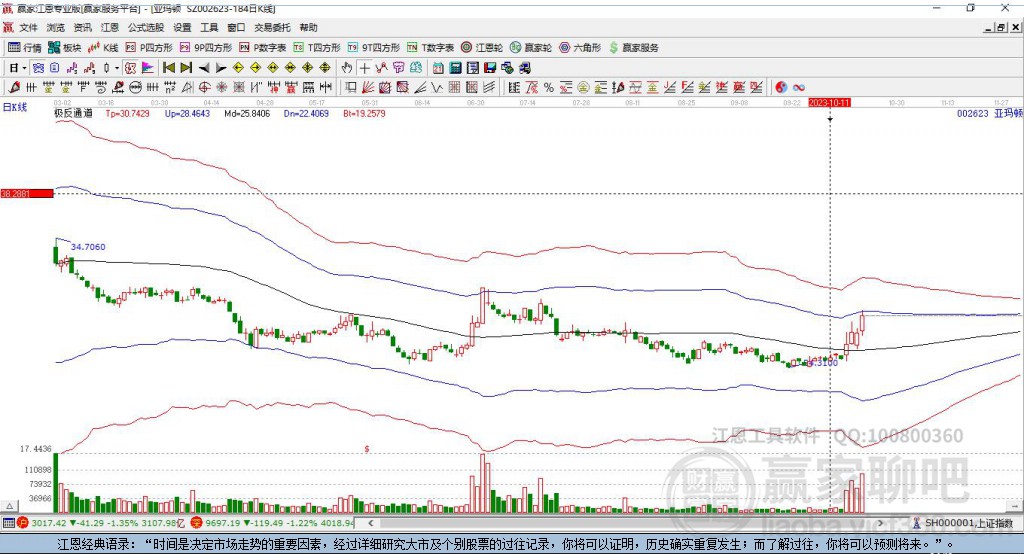
Task: Click the table grid icon in status bar
Action: pyautogui.click(x=8, y=523)
